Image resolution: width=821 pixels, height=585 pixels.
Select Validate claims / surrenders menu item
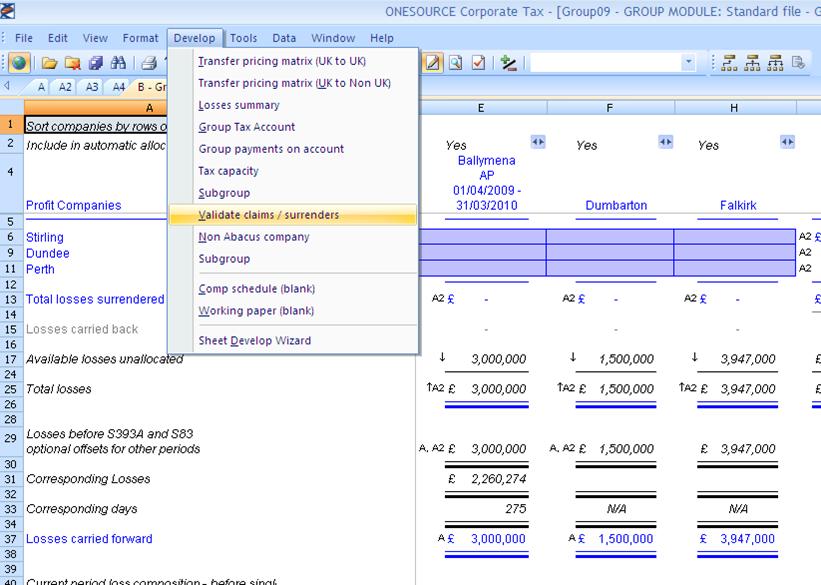tap(268, 215)
